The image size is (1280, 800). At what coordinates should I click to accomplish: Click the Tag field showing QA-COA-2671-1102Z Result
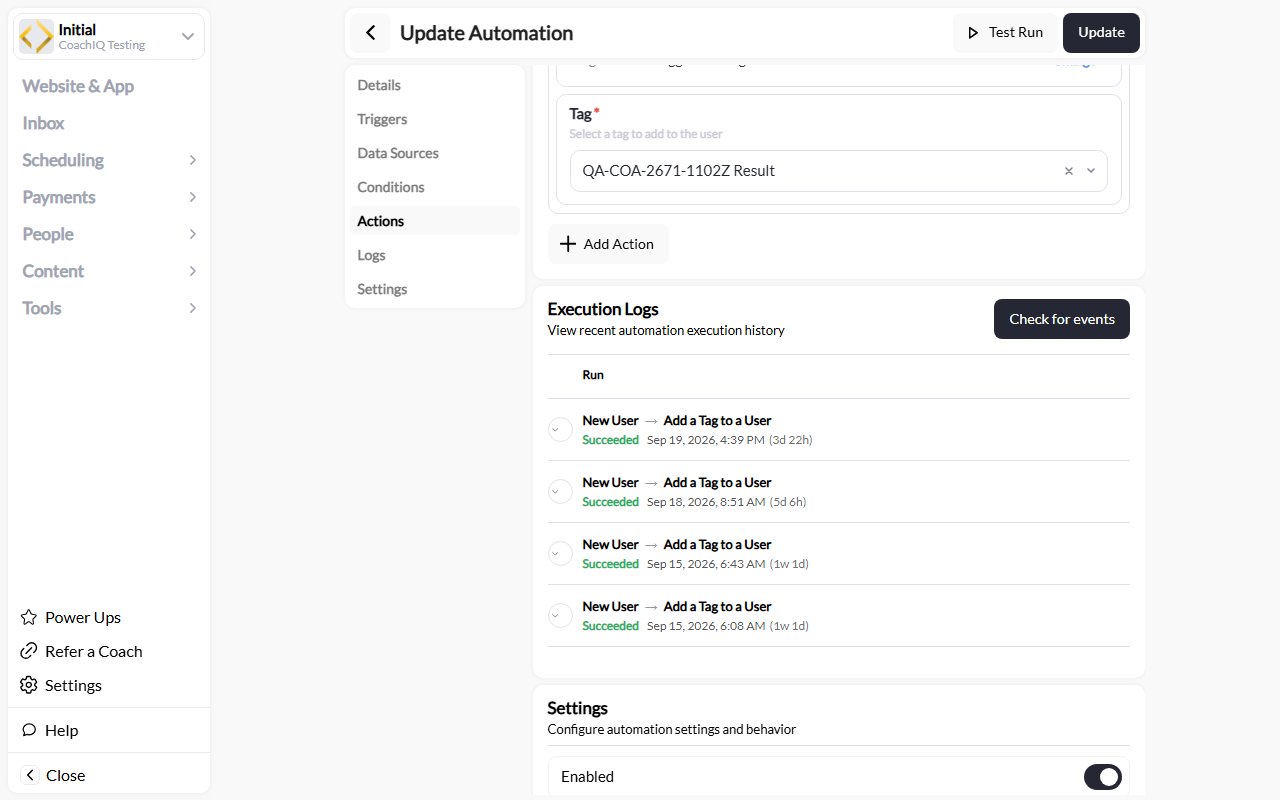(x=838, y=171)
